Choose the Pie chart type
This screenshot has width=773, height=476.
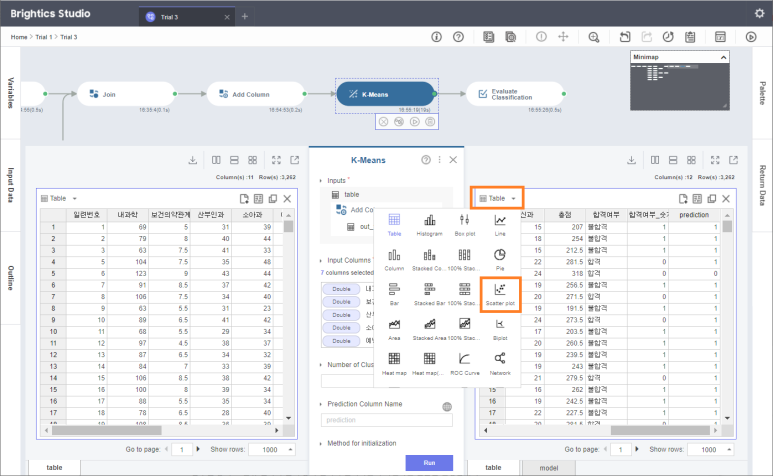500,260
